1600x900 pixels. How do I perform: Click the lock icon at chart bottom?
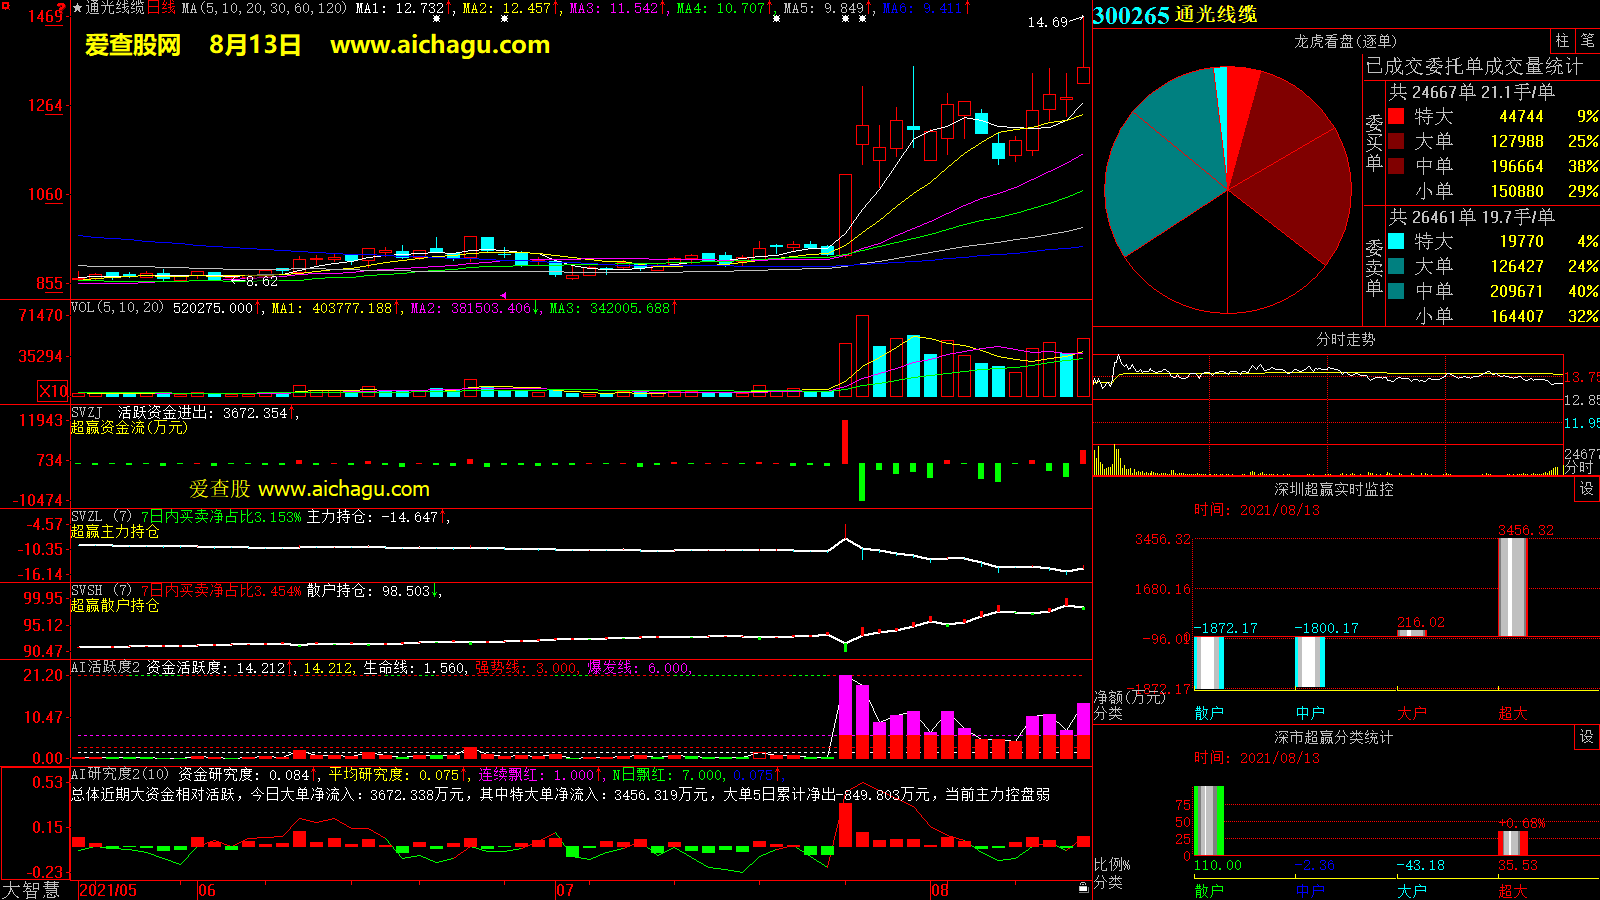(1083, 888)
